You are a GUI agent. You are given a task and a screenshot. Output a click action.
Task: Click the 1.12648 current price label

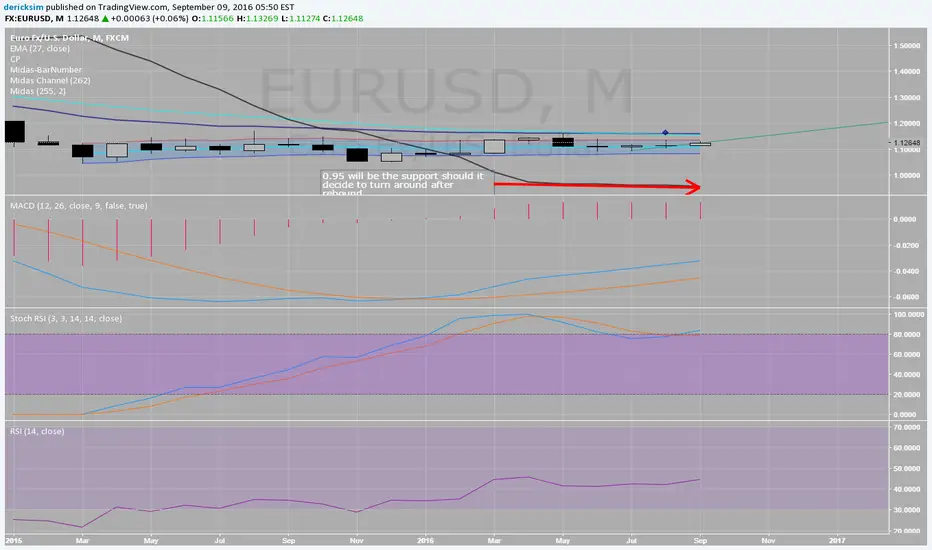pyautogui.click(x=907, y=143)
